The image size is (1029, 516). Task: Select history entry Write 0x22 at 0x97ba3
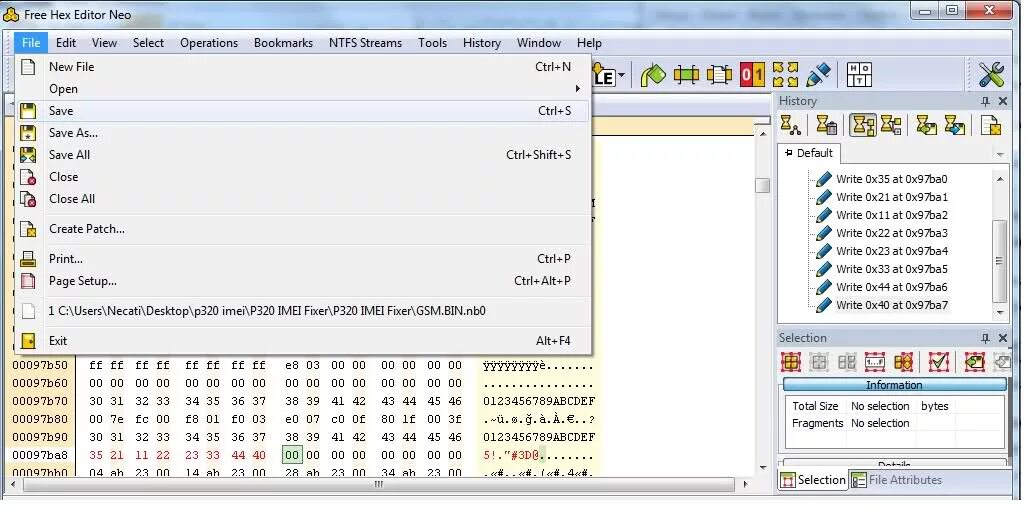891,233
